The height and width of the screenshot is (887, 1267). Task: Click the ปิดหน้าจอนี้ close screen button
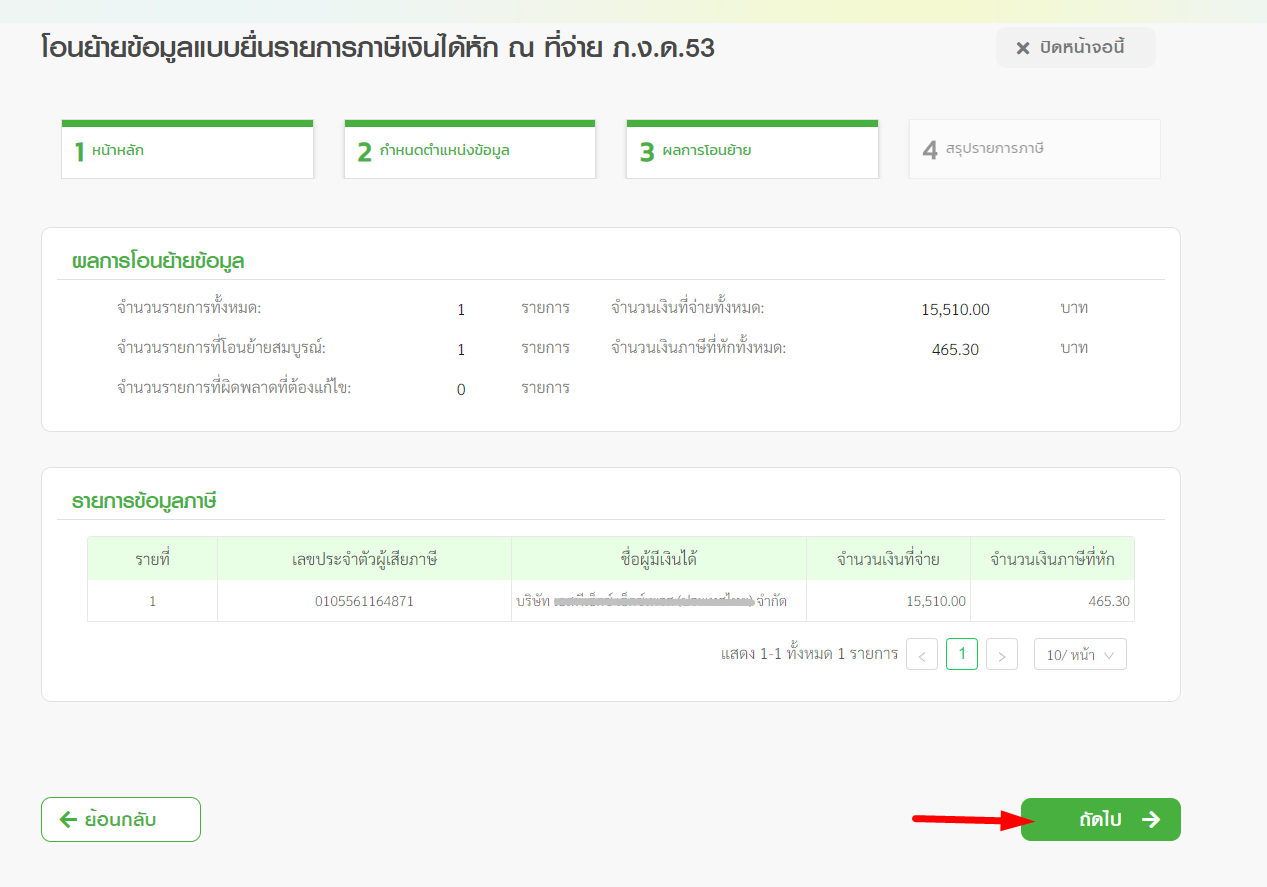[x=1075, y=48]
